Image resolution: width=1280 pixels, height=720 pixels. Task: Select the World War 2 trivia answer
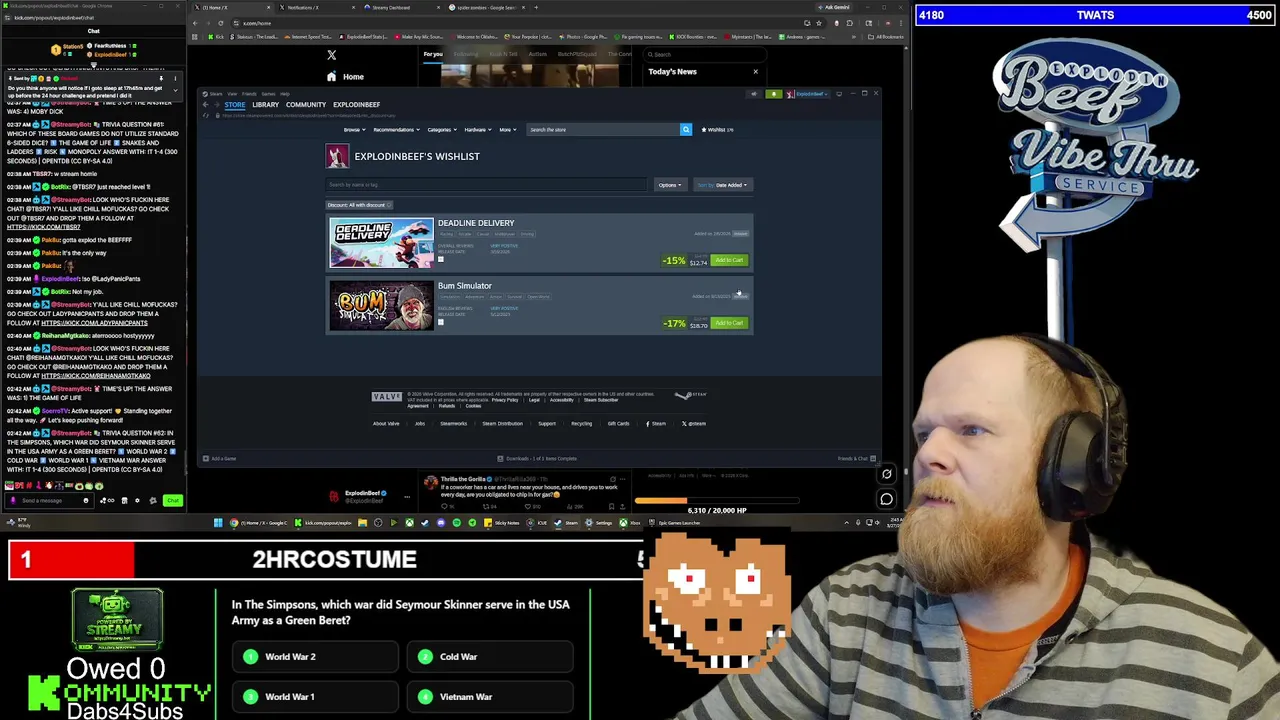316,657
